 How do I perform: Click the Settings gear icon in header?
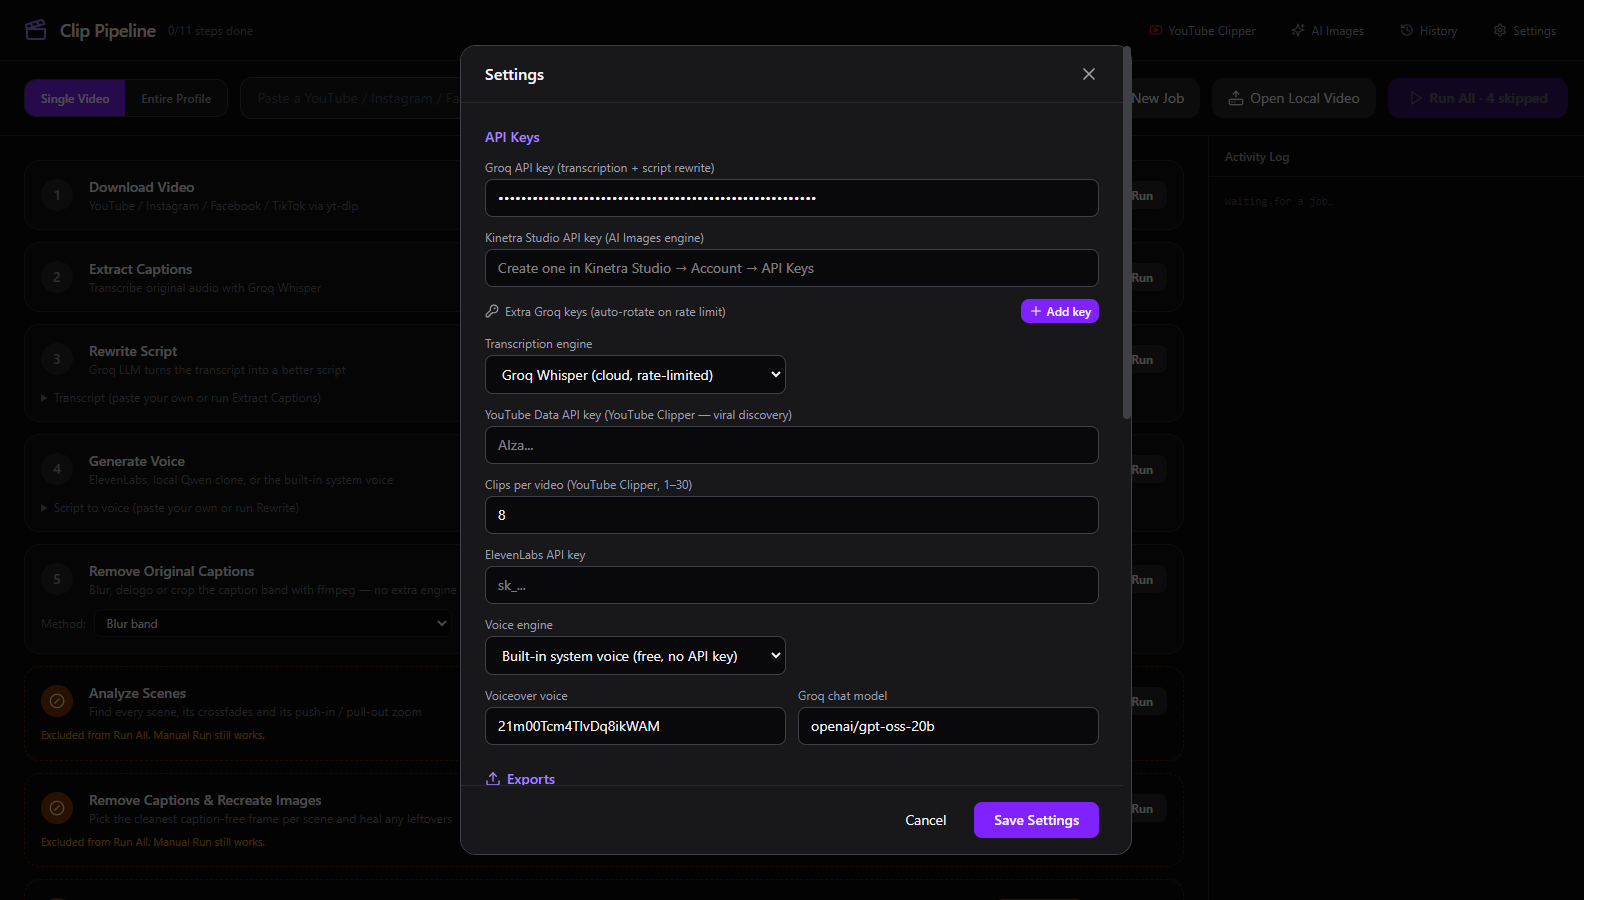point(1500,31)
